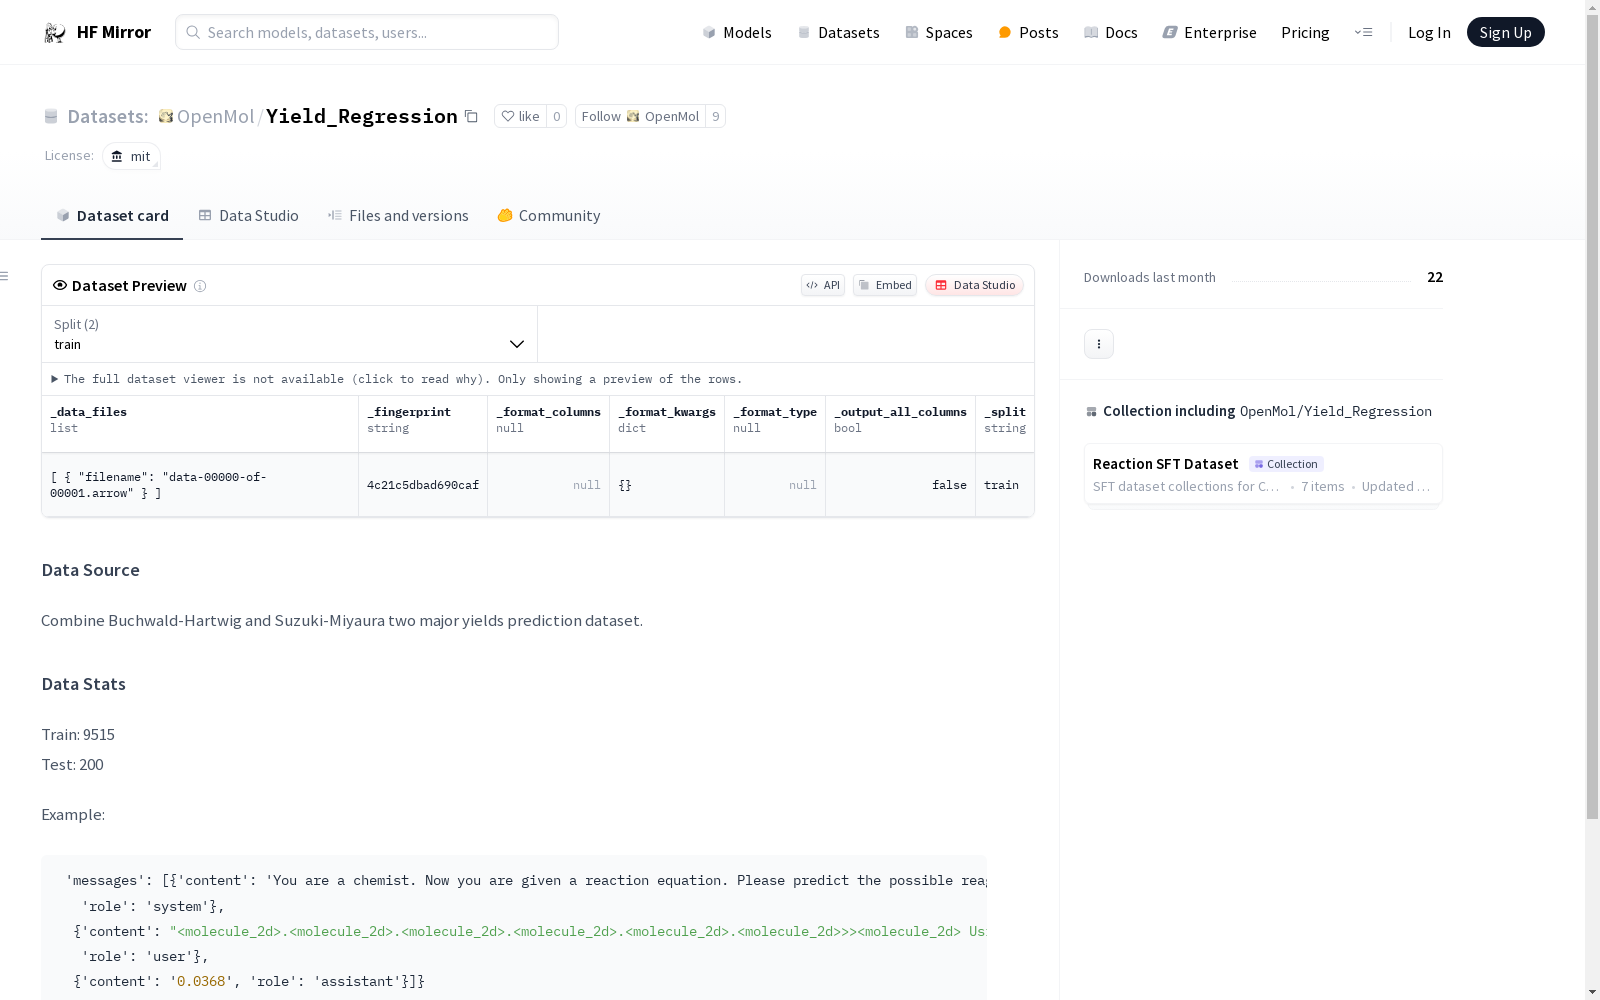Open the OpenMol organization link in title
Viewport: 1600px width, 1000px height.
tap(216, 116)
